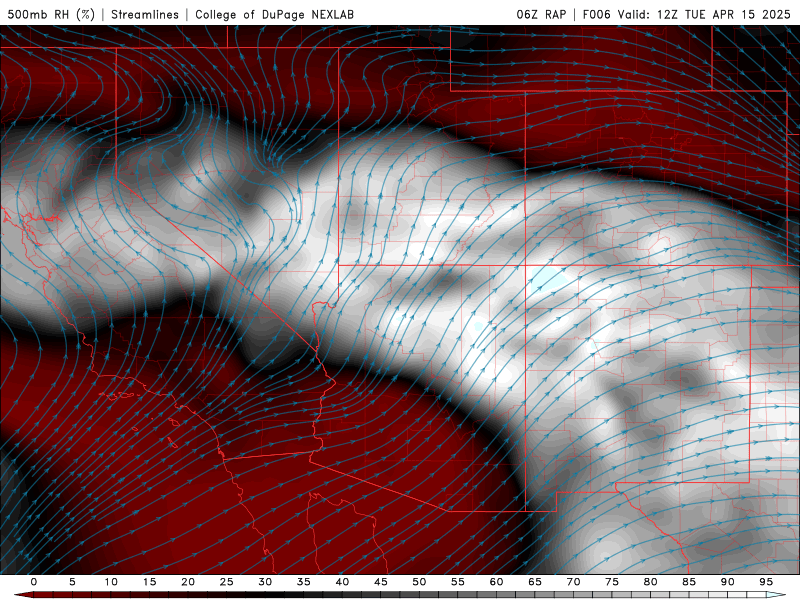
Task: Select the '90' value on color scale
Action: click(727, 582)
